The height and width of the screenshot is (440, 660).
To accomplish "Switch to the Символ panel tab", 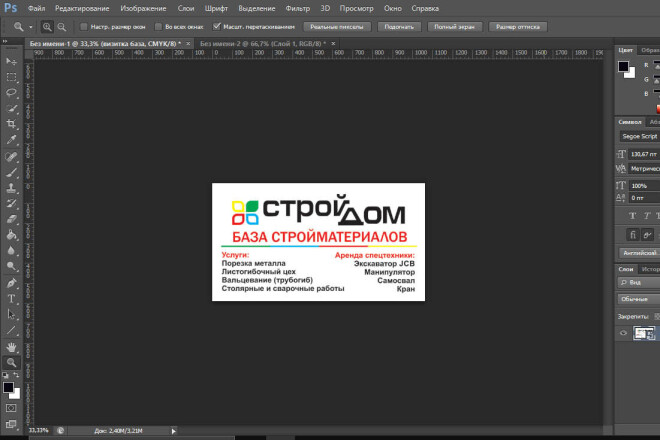I will pos(630,122).
